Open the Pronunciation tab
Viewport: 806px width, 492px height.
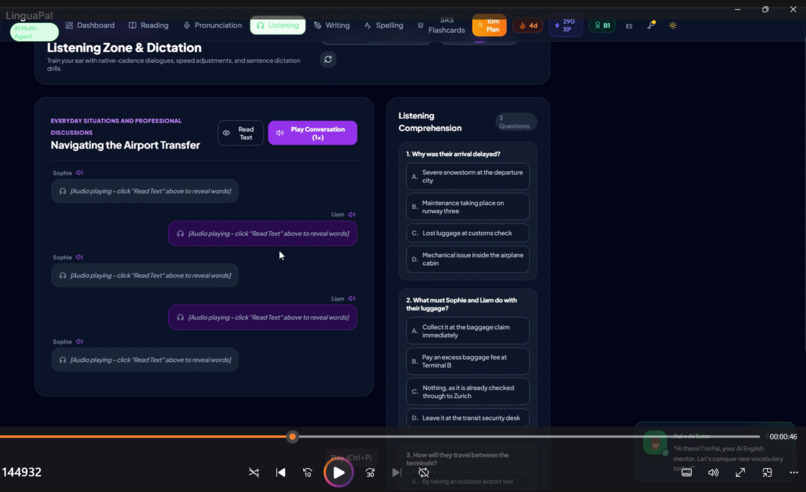point(212,25)
